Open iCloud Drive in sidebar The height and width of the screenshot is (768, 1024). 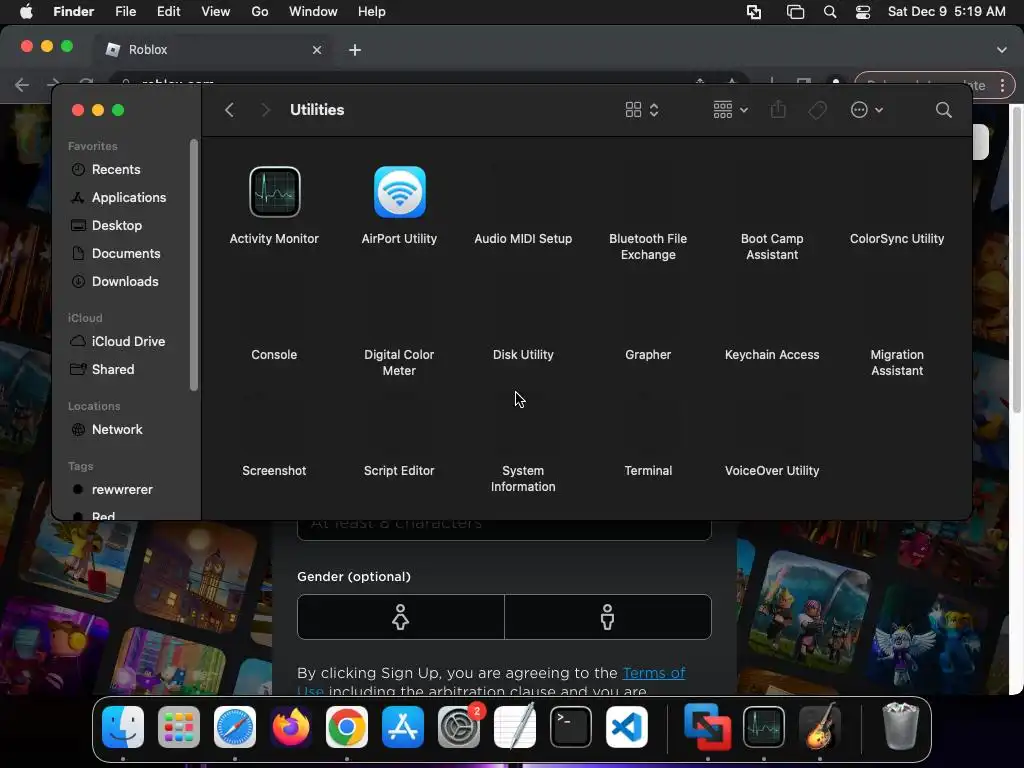(129, 342)
